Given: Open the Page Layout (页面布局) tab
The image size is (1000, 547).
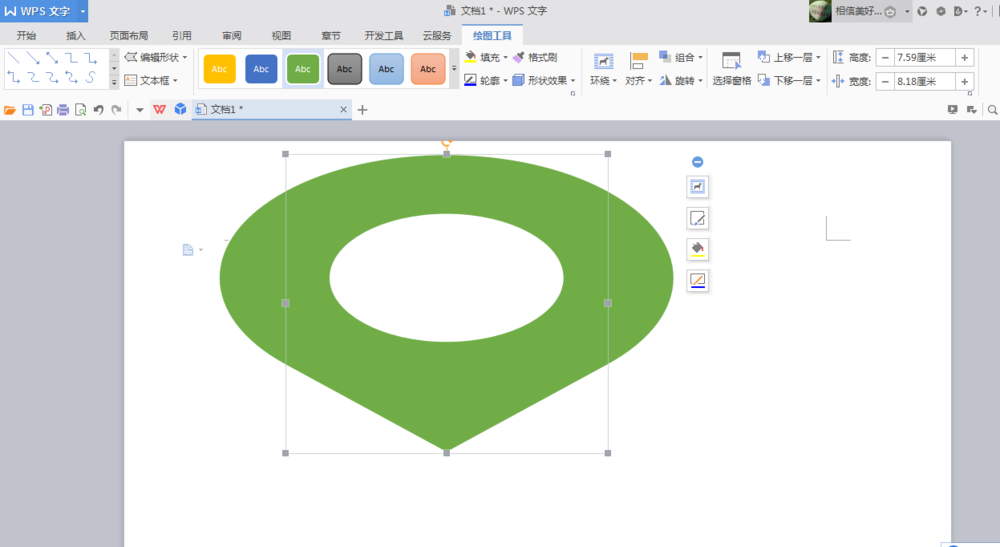Looking at the screenshot, I should coord(128,35).
